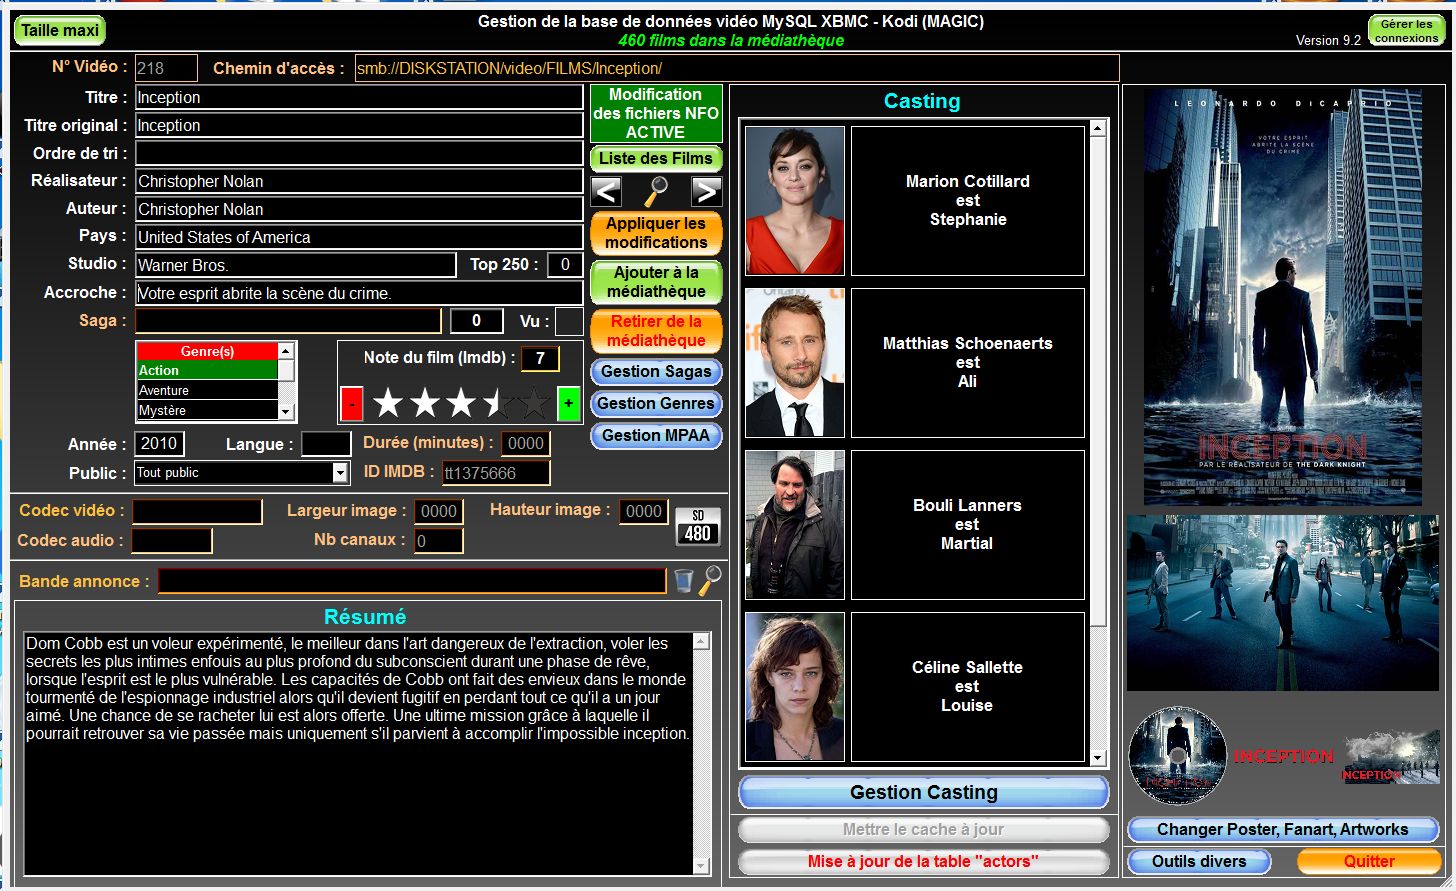Viewport: 1456px width, 891px height.
Task: Click the SD 480 resolution badge
Action: [698, 526]
